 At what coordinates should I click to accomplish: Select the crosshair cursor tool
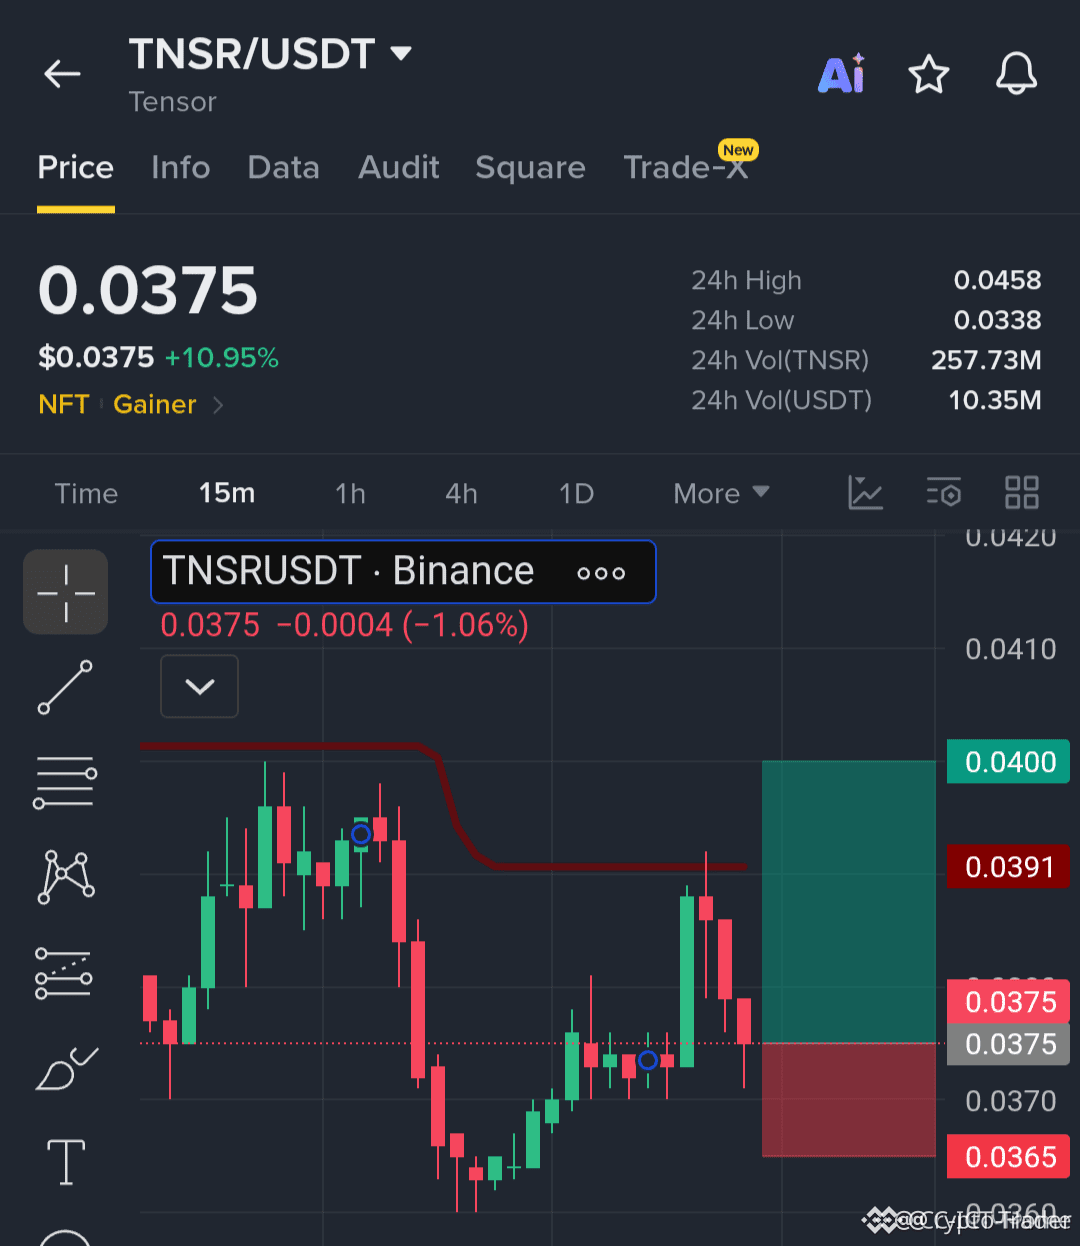(66, 592)
